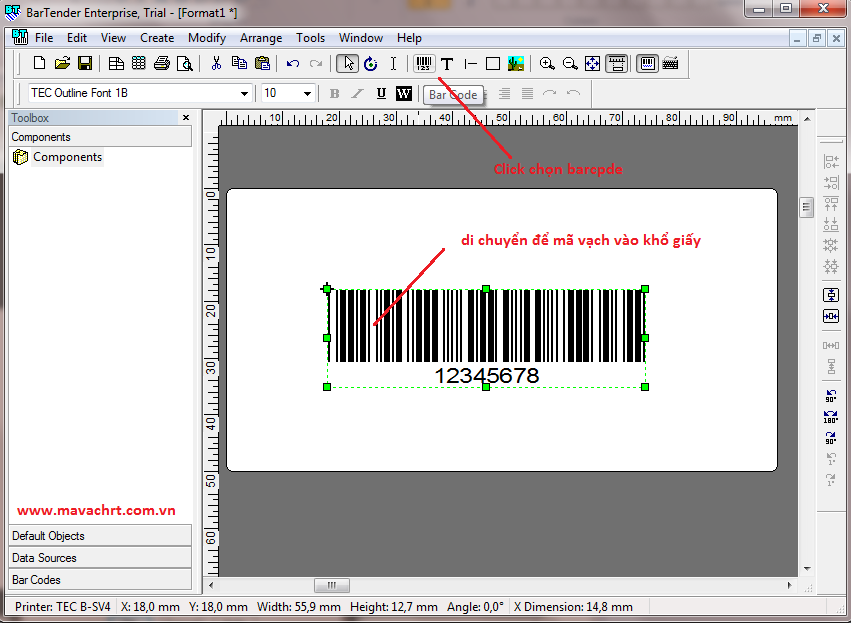This screenshot has width=851, height=623.
Task: Toggle the toolbox panel button
Action: [647, 63]
